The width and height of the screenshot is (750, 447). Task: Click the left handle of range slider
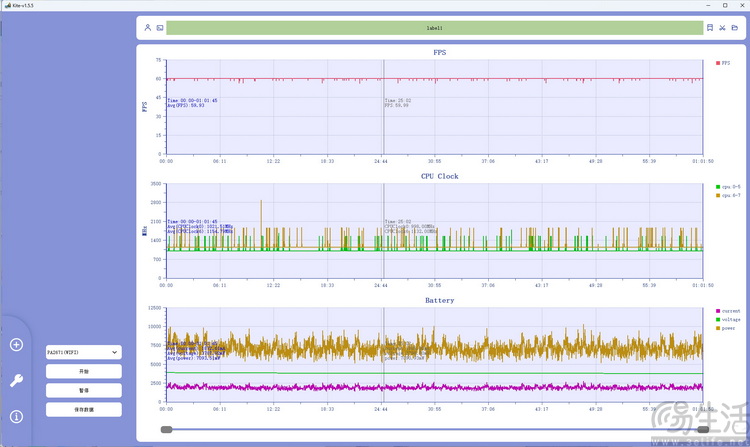[x=167, y=429]
